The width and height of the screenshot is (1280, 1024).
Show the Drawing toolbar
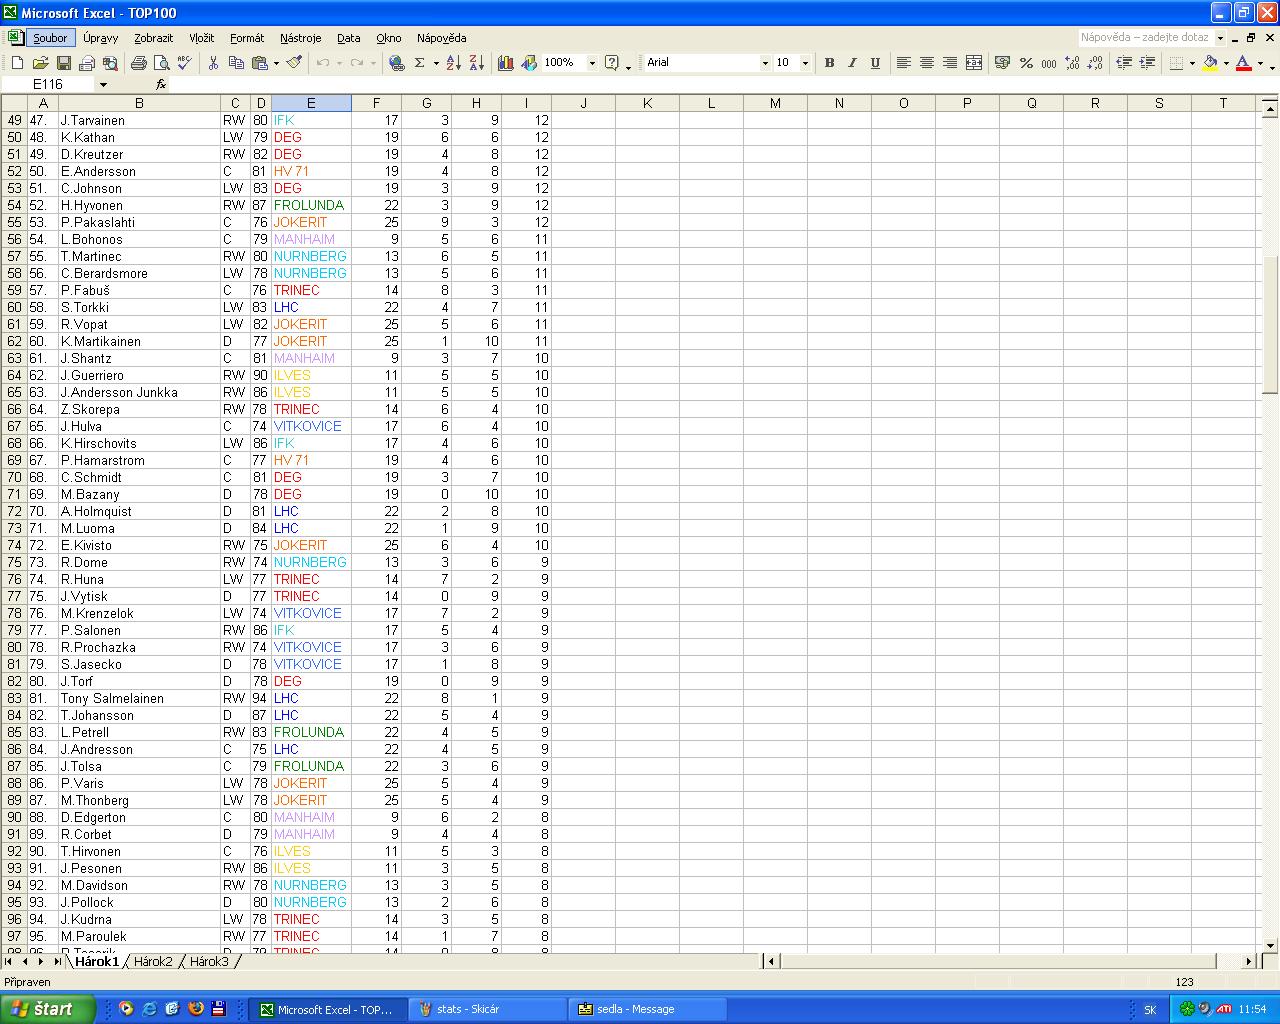tap(529, 63)
